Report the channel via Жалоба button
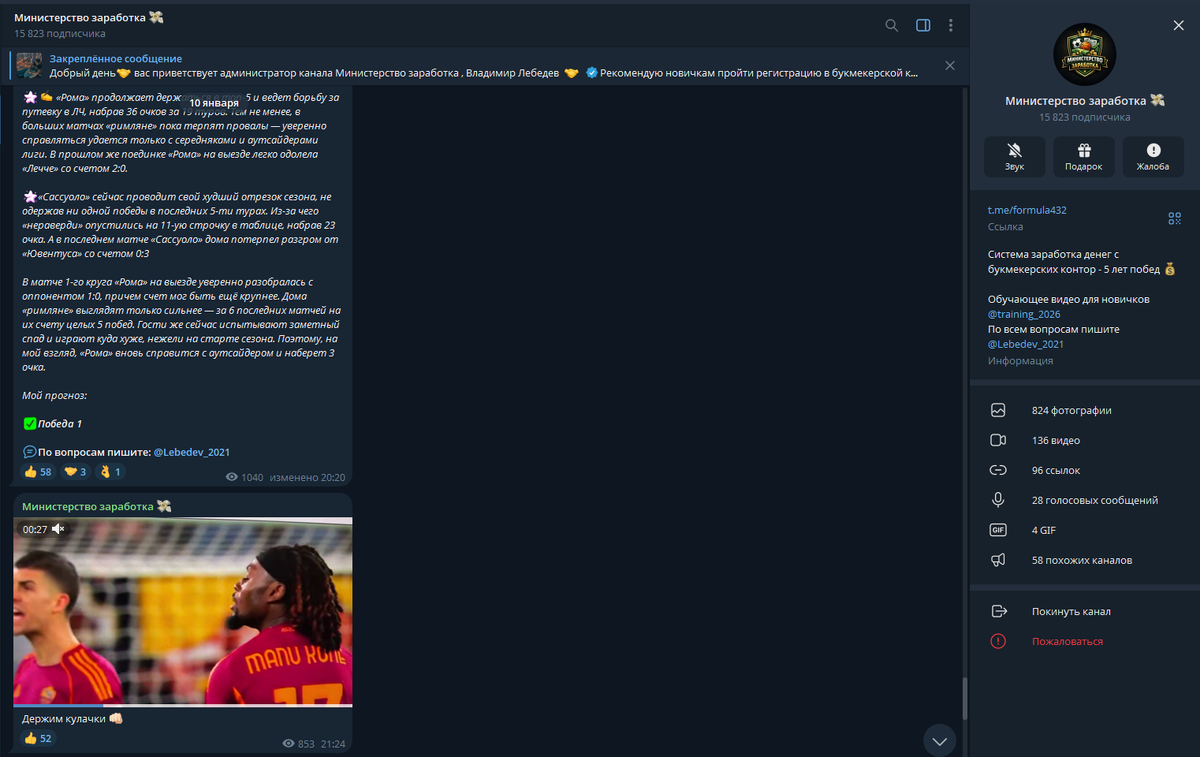The image size is (1200, 757). 1153,157
